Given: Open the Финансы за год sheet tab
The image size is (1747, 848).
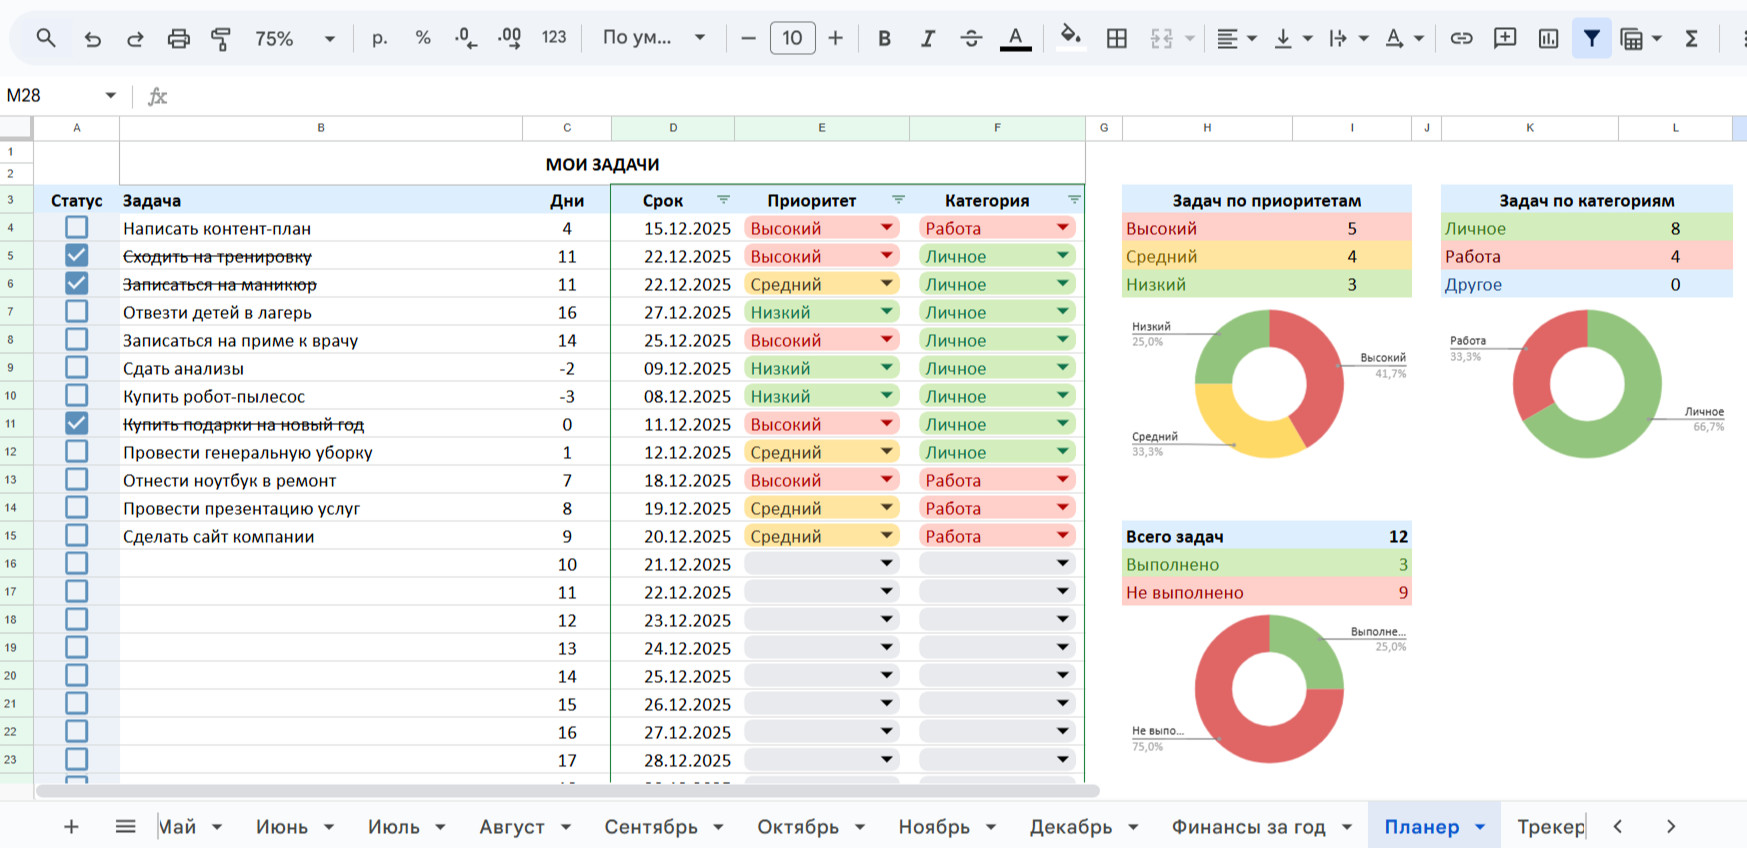Looking at the screenshot, I should [1248, 827].
